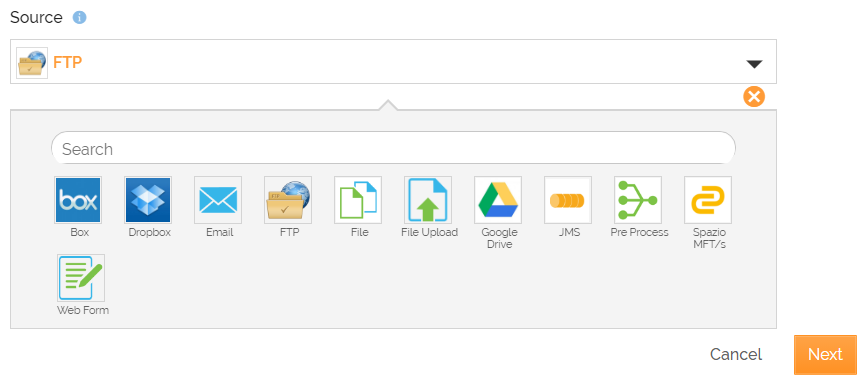Pick the Web Form source icon

tap(81, 278)
